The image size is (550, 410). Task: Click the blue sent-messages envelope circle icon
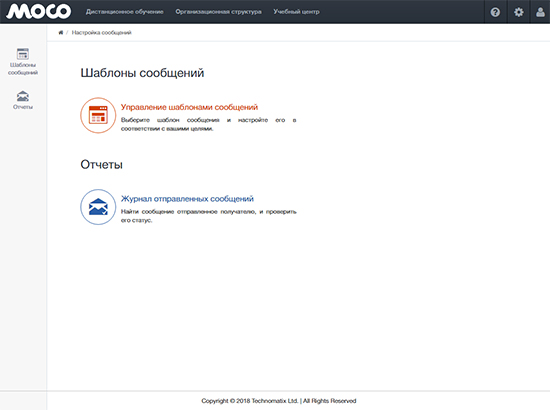(98, 207)
